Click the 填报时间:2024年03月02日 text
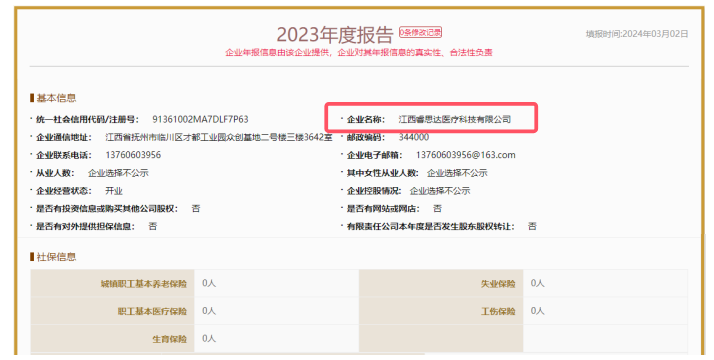 click(637, 34)
